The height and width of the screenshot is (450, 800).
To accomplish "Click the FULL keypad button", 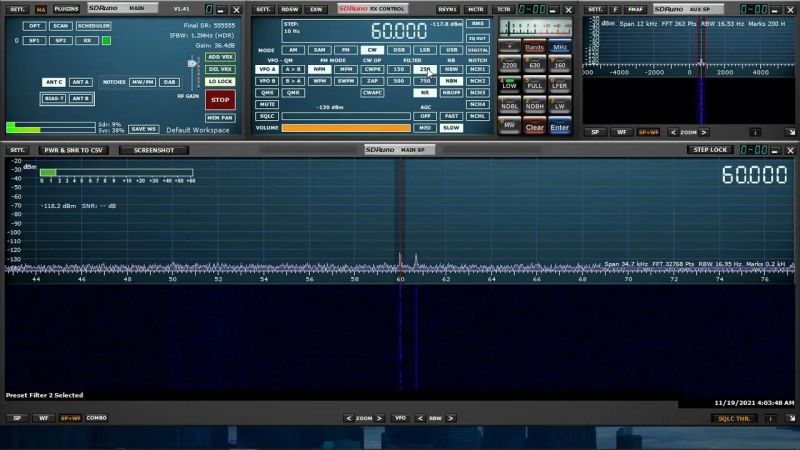I will click(534, 85).
